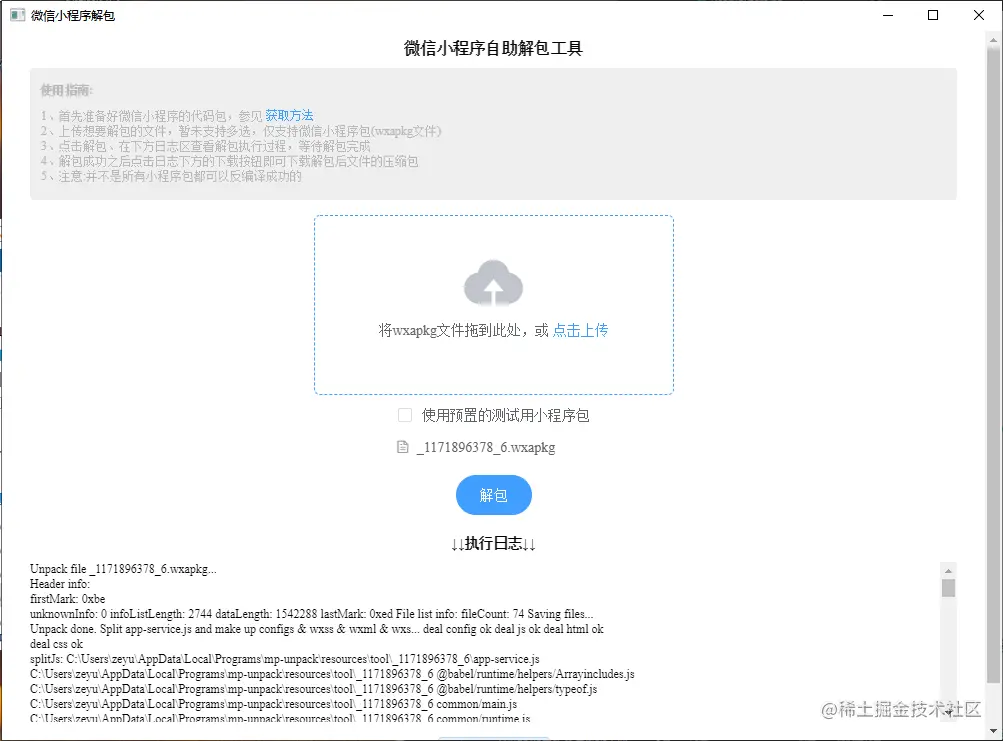Click the log line 'firstMark: 0xbe'
This screenshot has height=741, width=1003.
[67, 599]
